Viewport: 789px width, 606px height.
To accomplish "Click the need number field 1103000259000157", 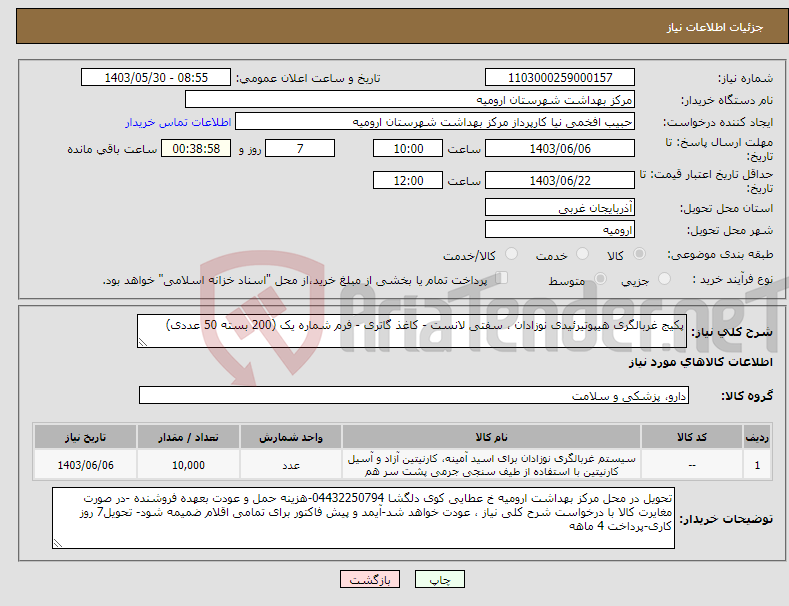I will click(x=560, y=78).
